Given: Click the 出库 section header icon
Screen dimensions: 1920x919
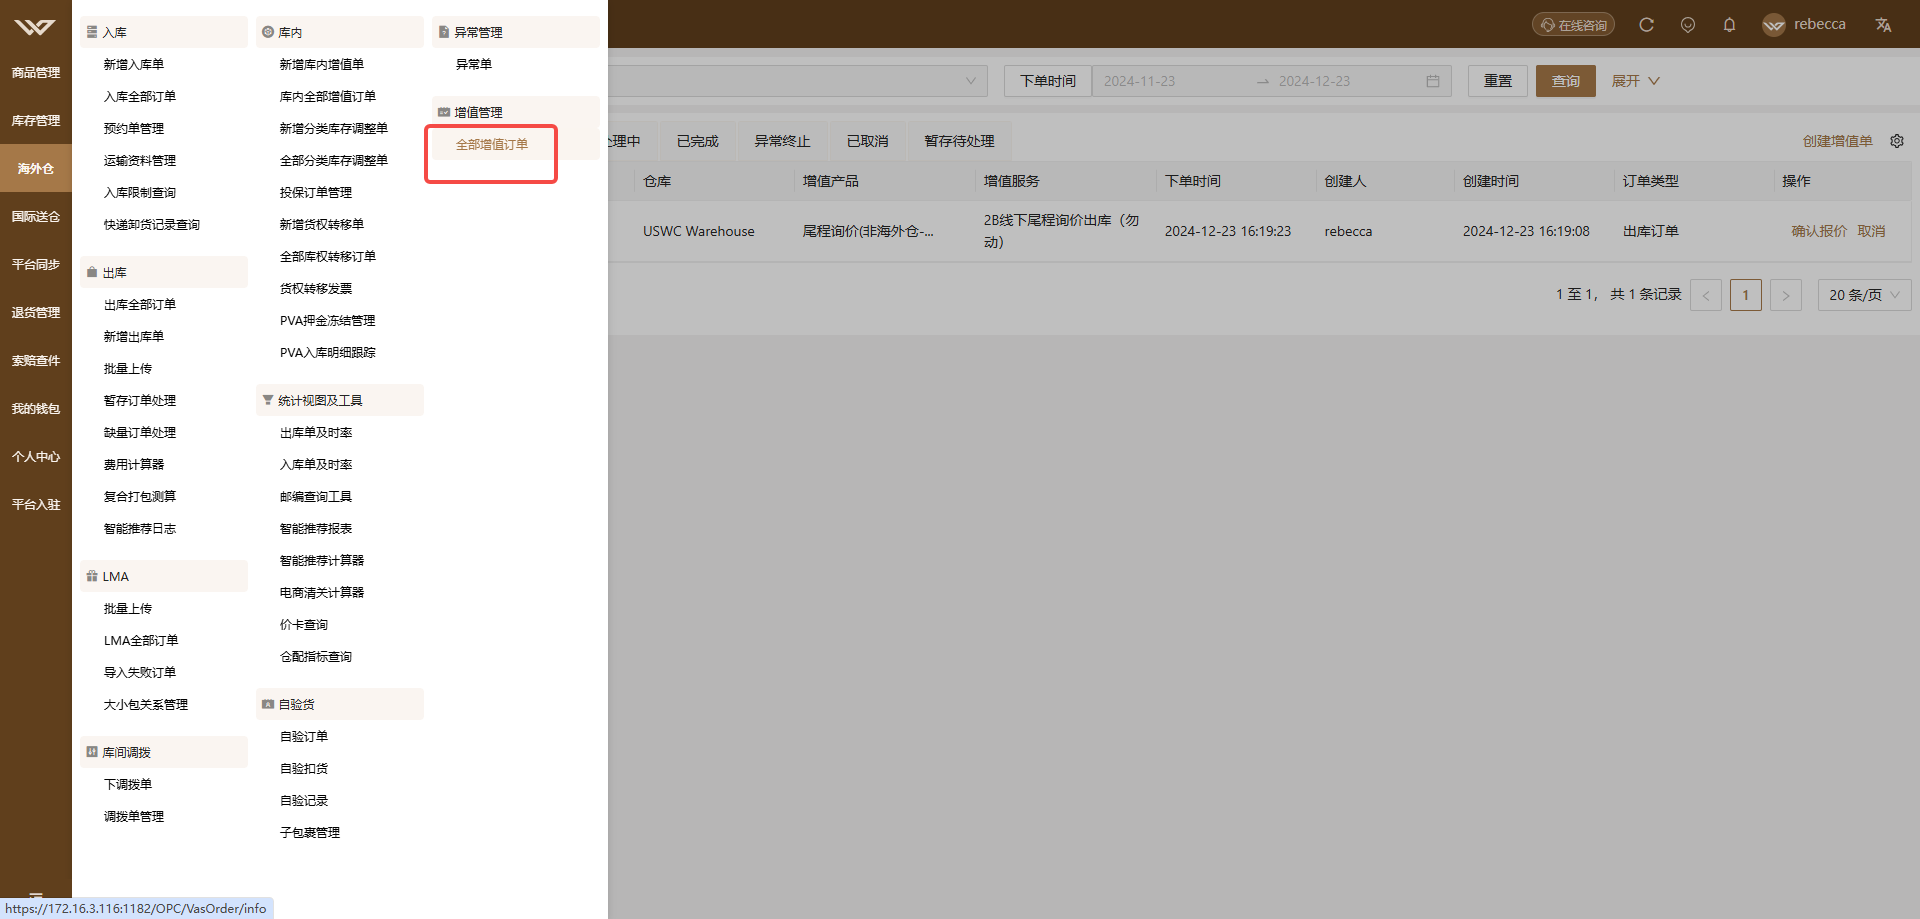Looking at the screenshot, I should (92, 272).
